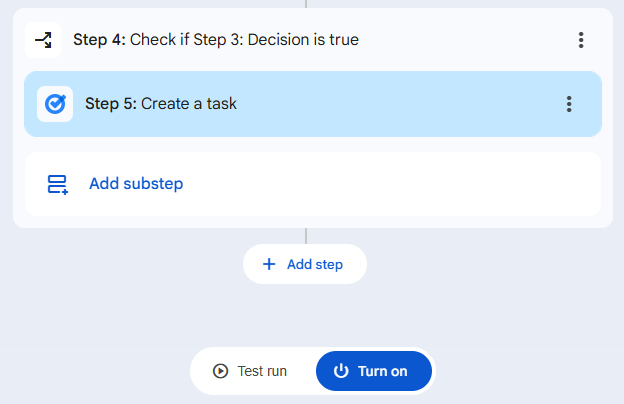
Task: Click the power icon in Turn on
Action: tap(341, 371)
